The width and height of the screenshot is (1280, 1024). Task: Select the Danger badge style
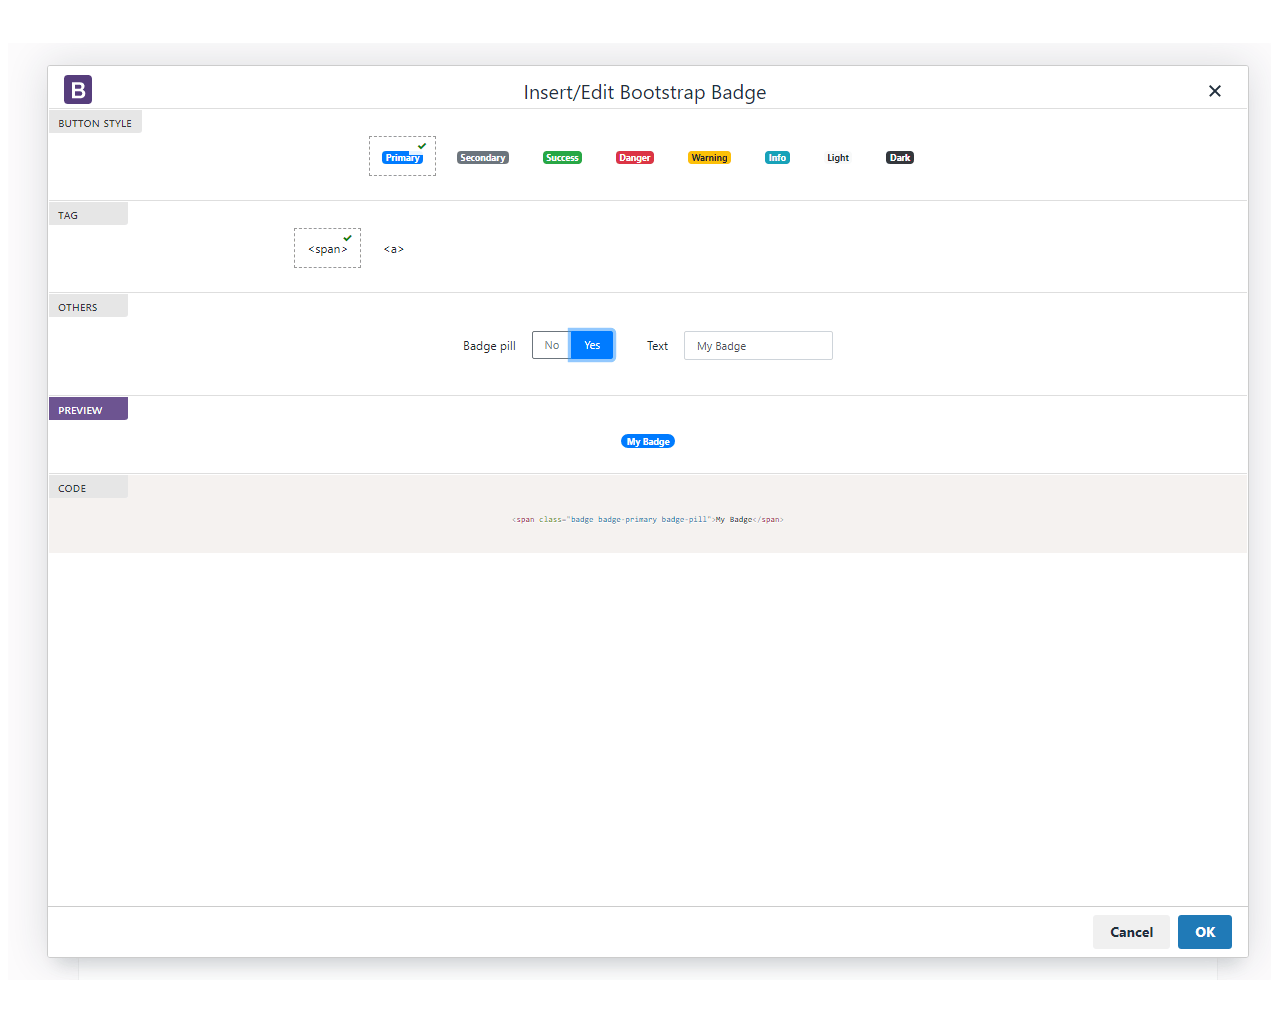[635, 158]
